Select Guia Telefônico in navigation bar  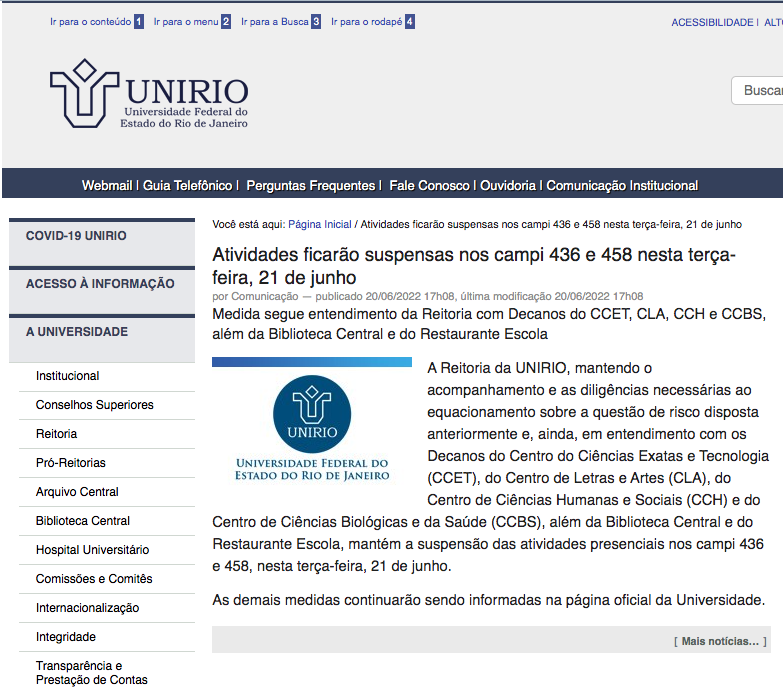187,185
